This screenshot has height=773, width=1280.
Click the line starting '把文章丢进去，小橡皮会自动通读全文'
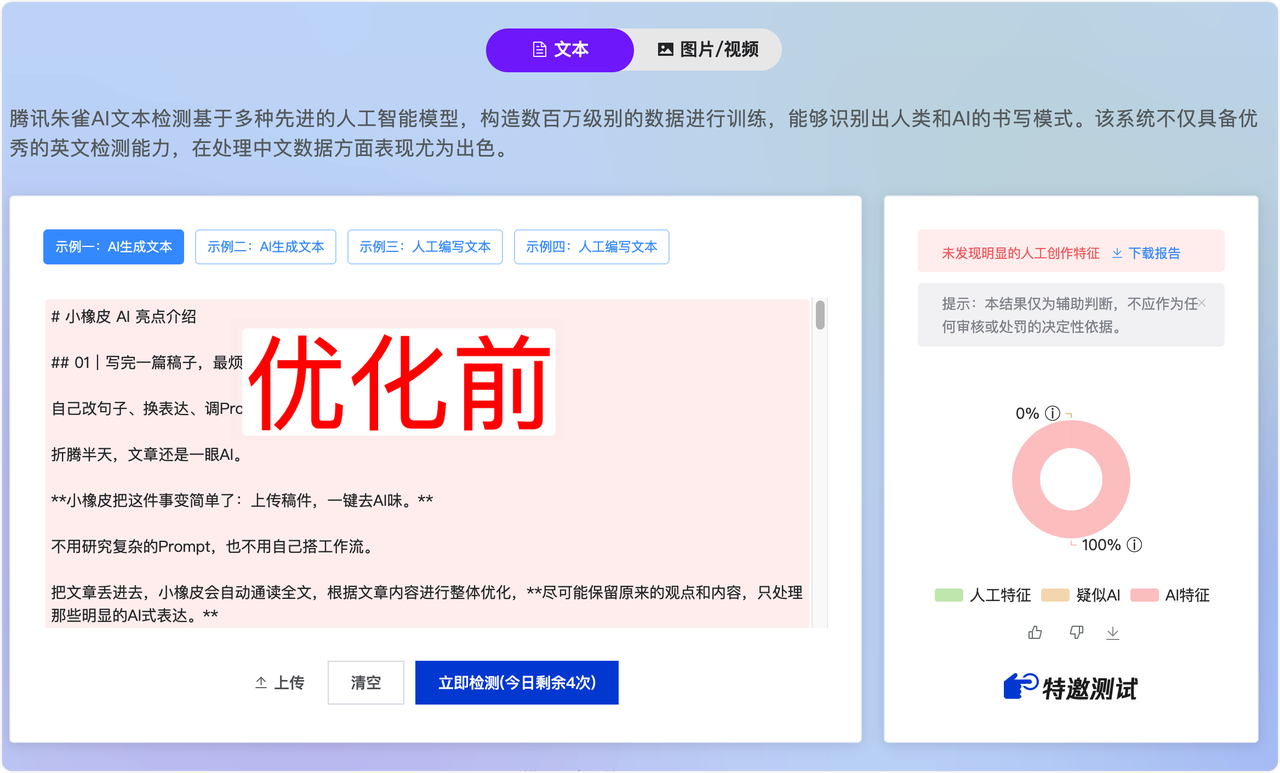click(427, 604)
